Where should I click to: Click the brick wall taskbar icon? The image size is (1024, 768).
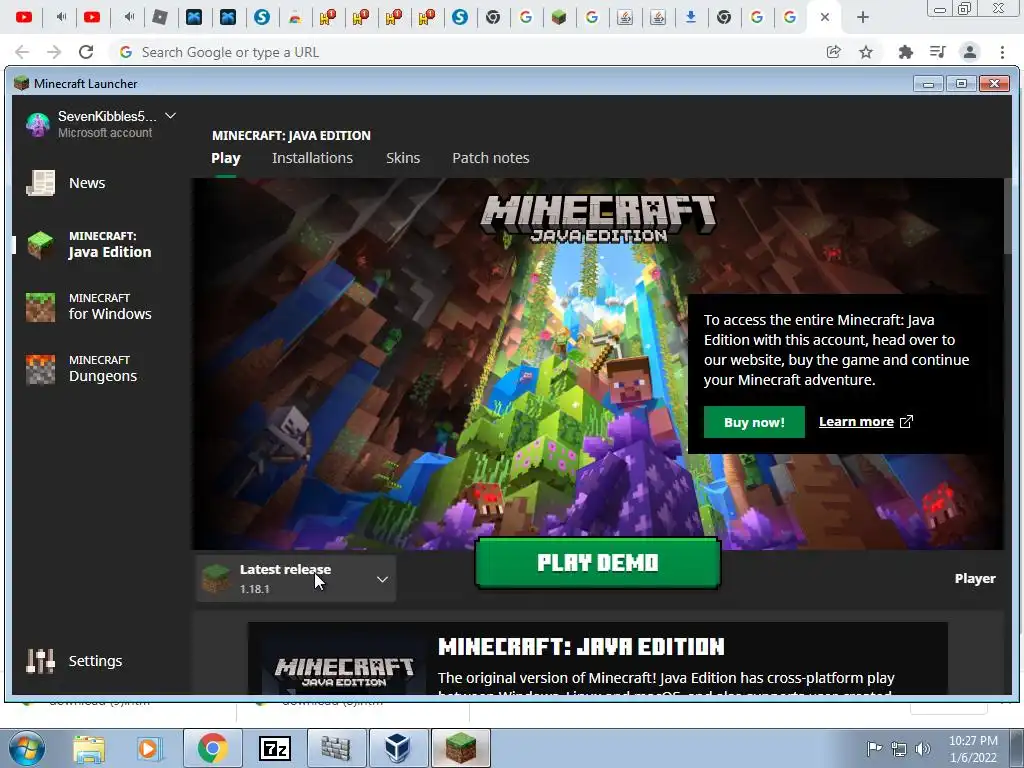[336, 748]
